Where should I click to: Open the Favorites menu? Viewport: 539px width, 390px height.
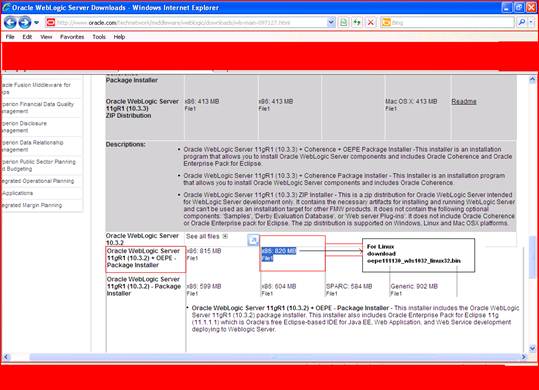tap(72, 37)
